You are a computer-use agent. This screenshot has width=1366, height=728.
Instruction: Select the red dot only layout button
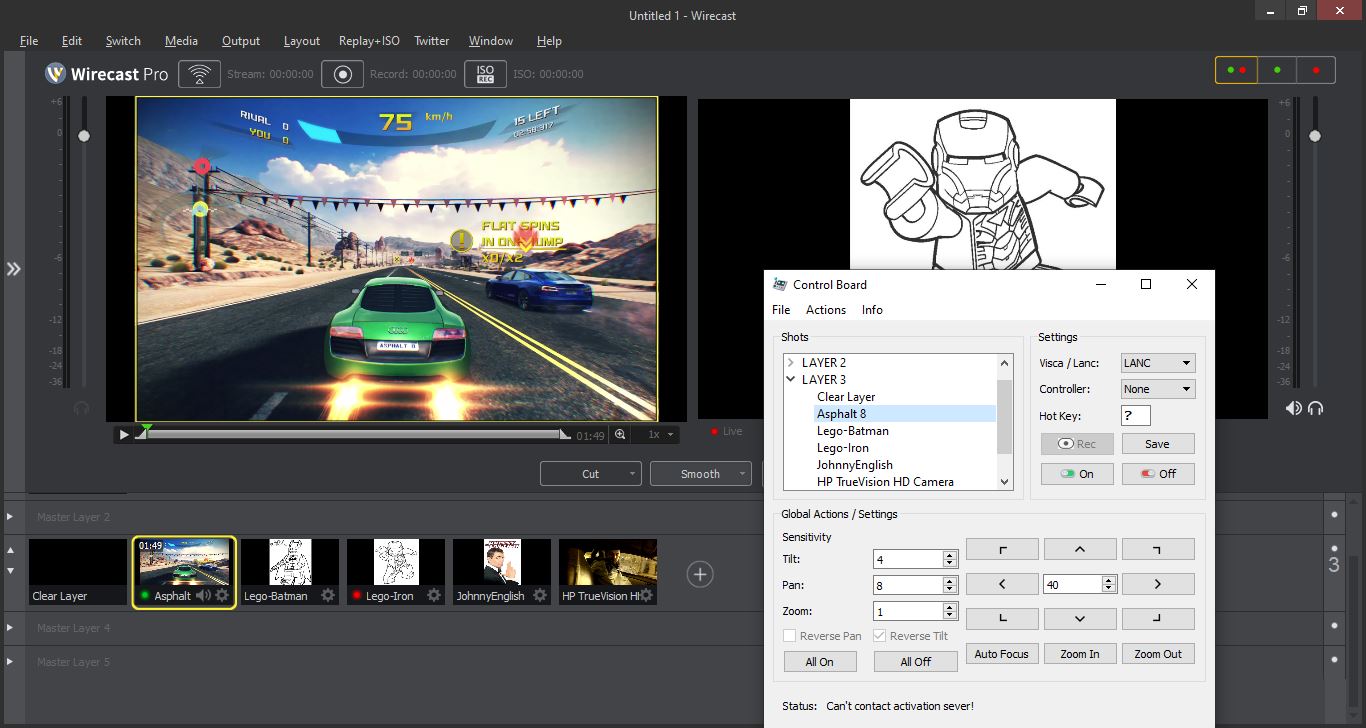click(1316, 70)
